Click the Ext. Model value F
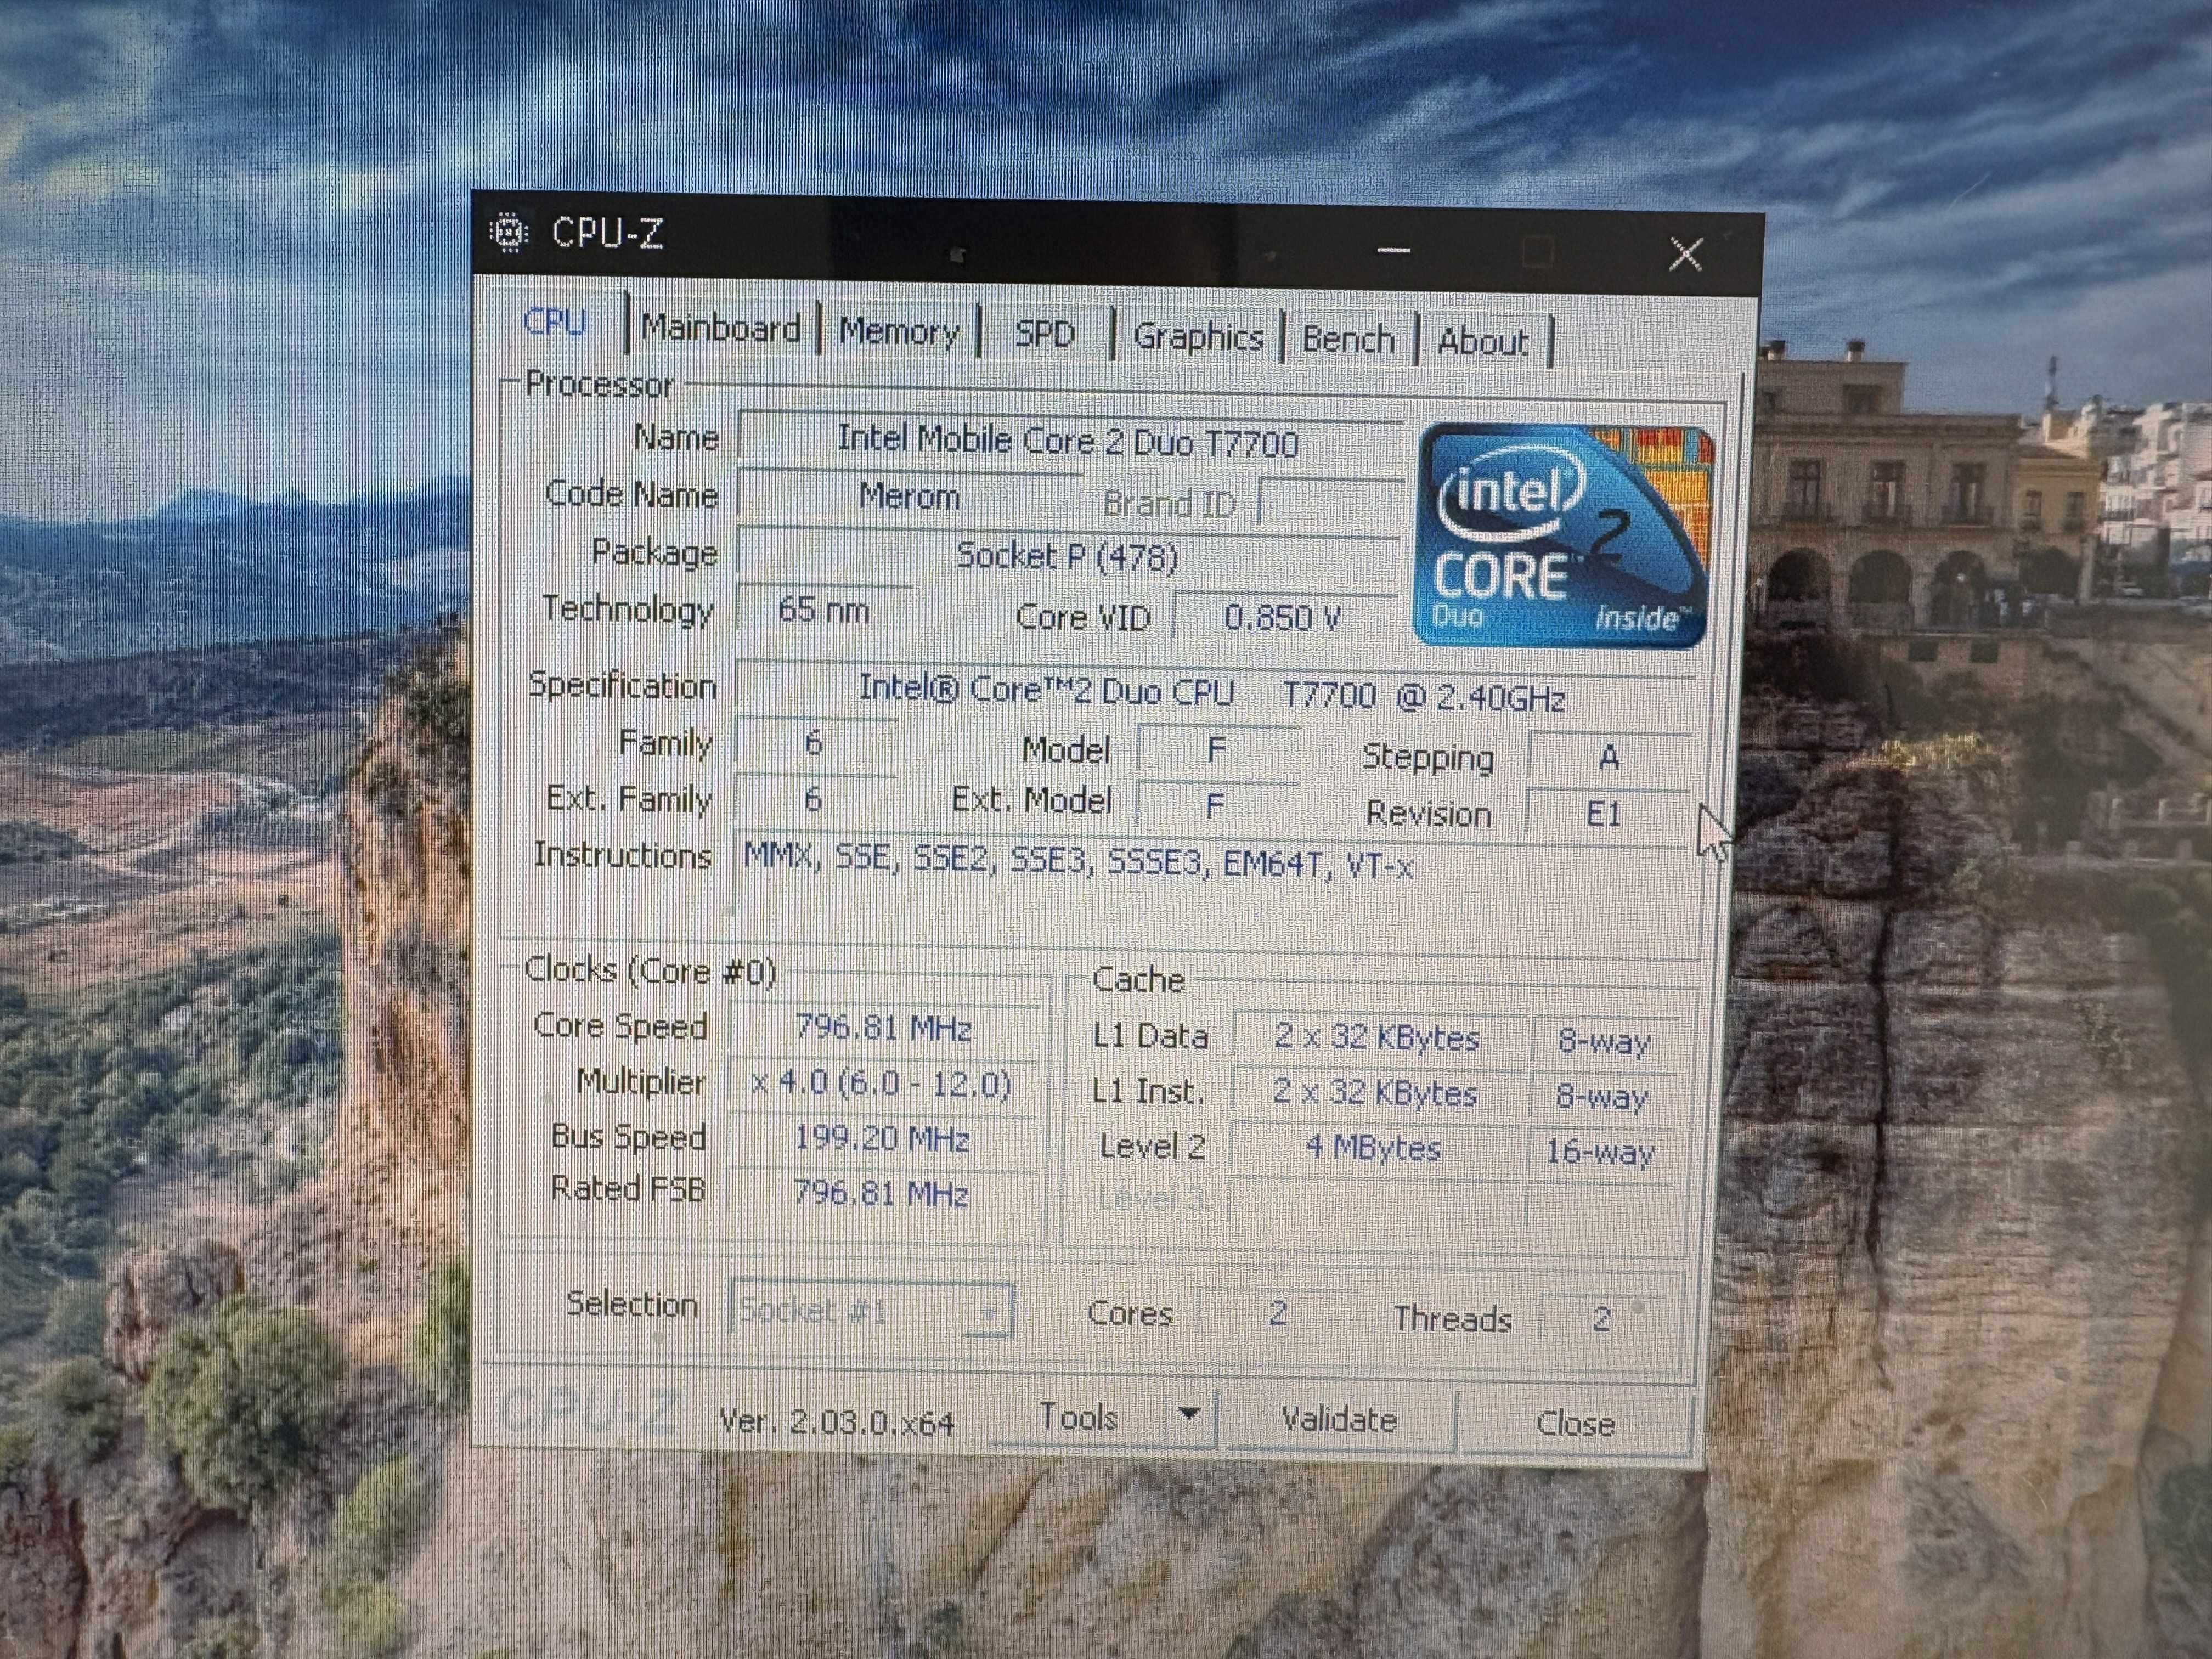Viewport: 2212px width, 1659px height. click(1215, 805)
